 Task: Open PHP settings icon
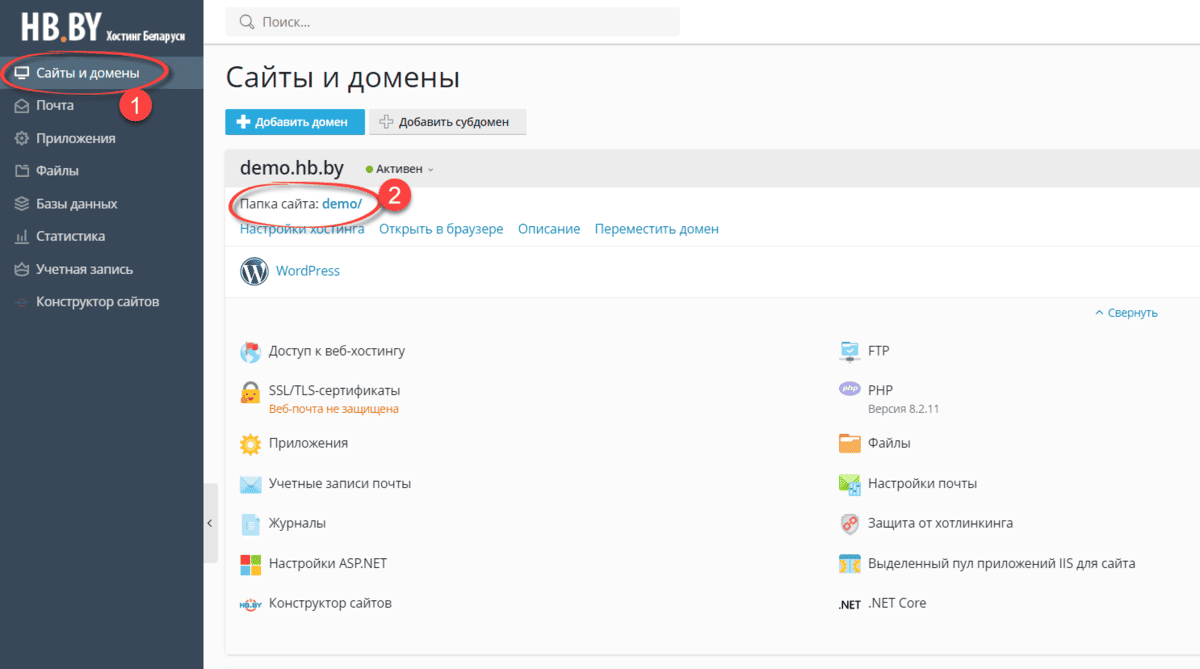click(849, 390)
